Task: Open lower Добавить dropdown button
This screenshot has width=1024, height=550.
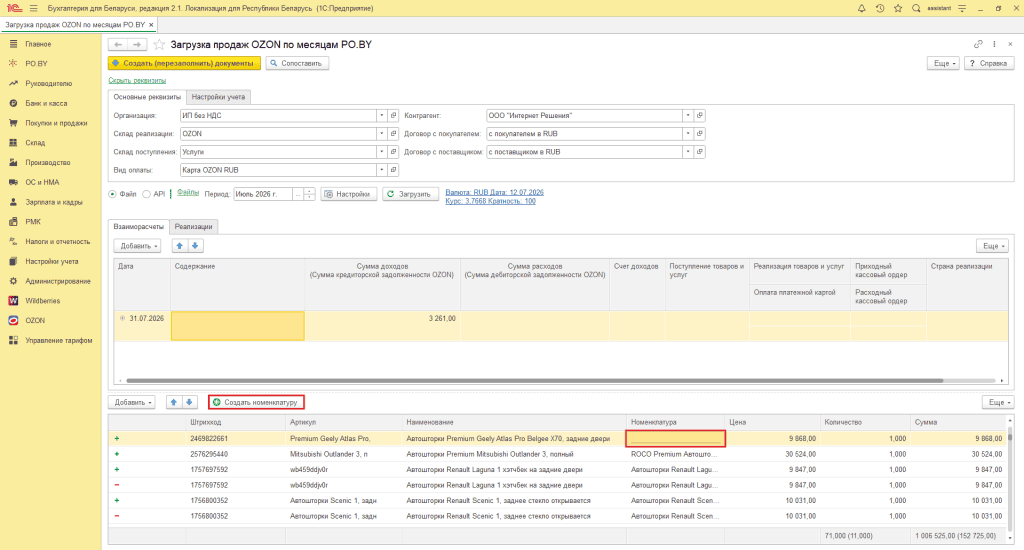Action: pos(131,402)
